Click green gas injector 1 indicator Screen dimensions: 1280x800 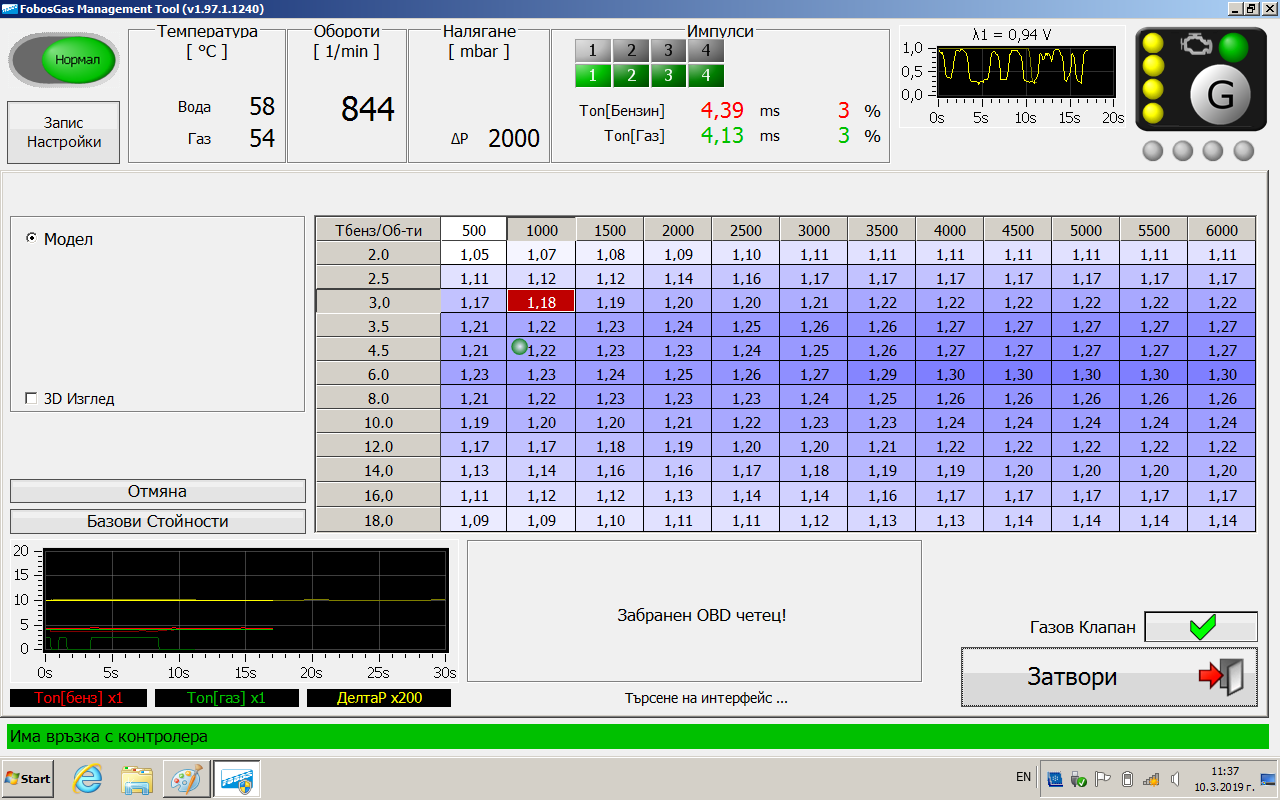point(592,75)
